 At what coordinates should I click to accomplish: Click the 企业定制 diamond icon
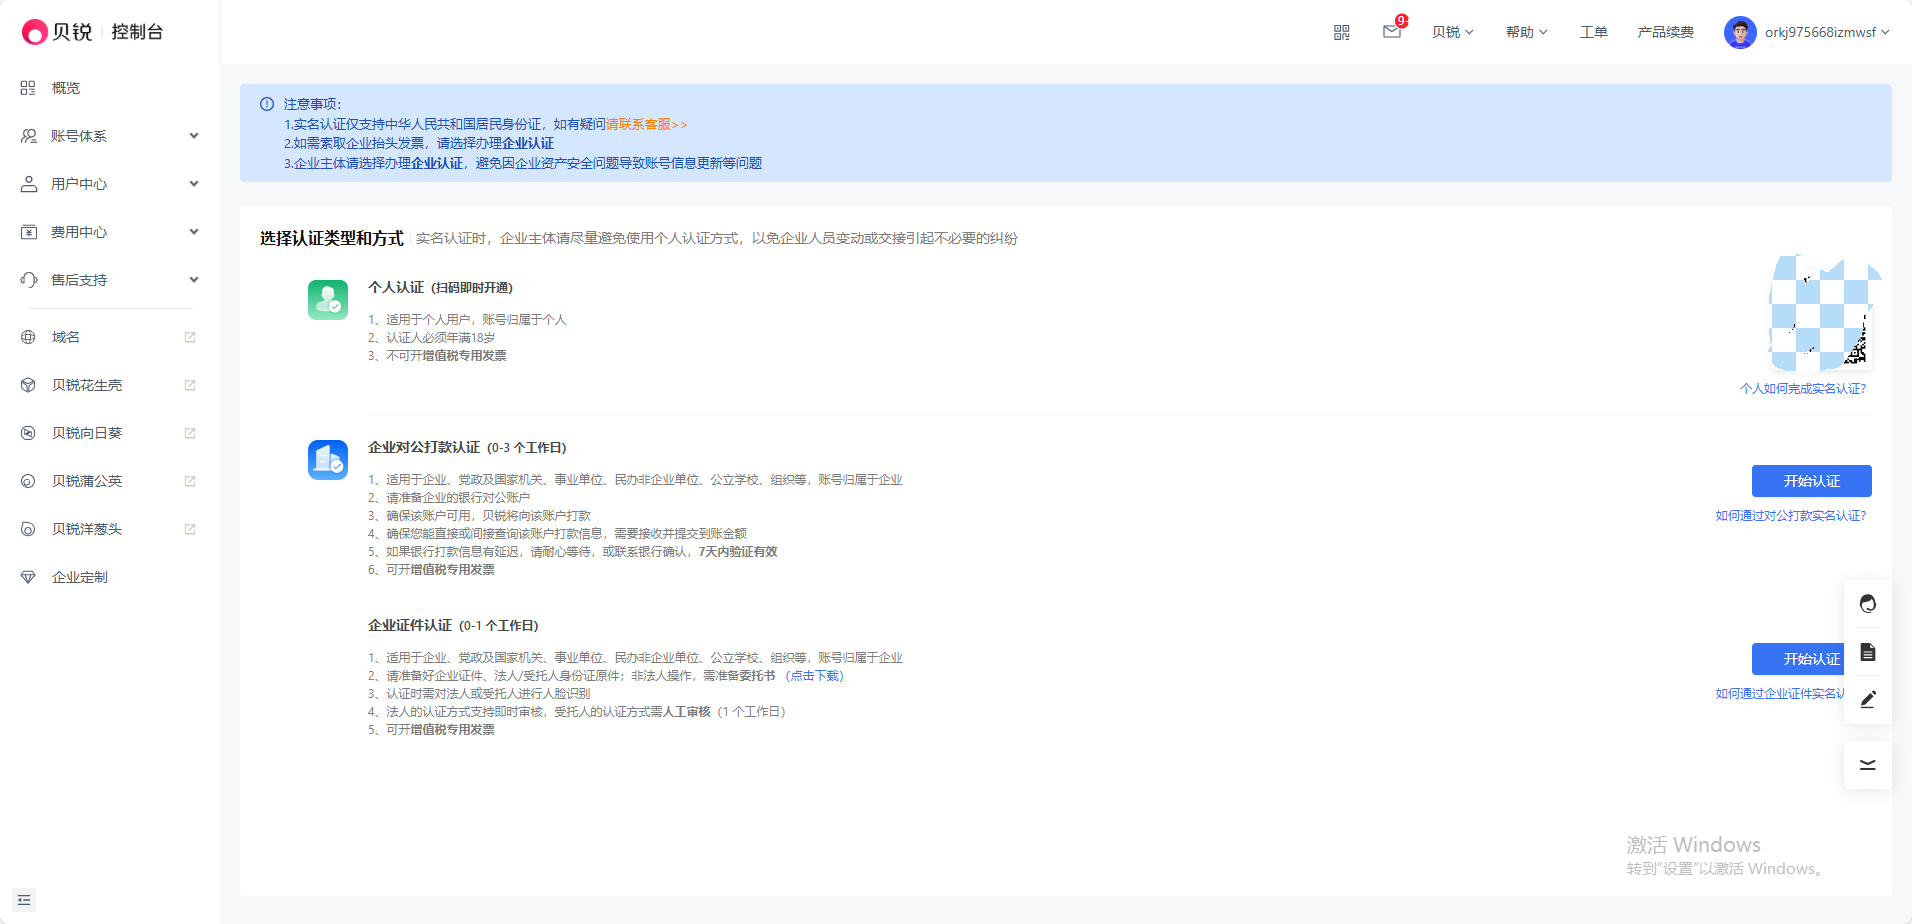(x=28, y=577)
